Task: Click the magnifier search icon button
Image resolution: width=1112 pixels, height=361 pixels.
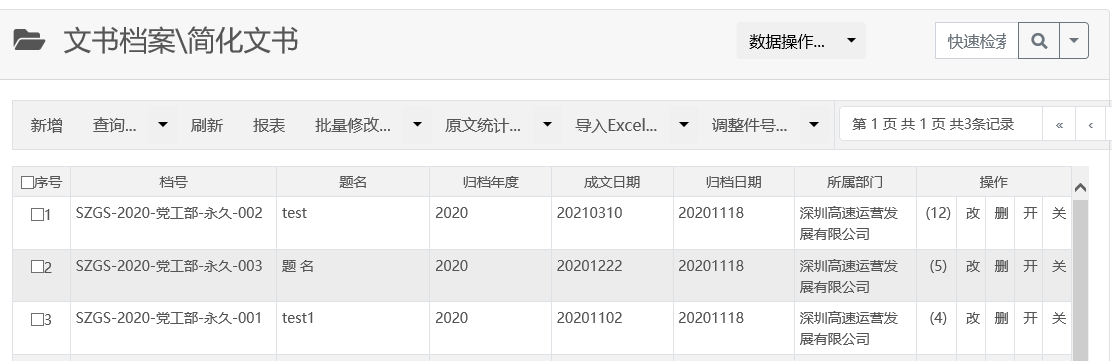Action: click(1039, 40)
